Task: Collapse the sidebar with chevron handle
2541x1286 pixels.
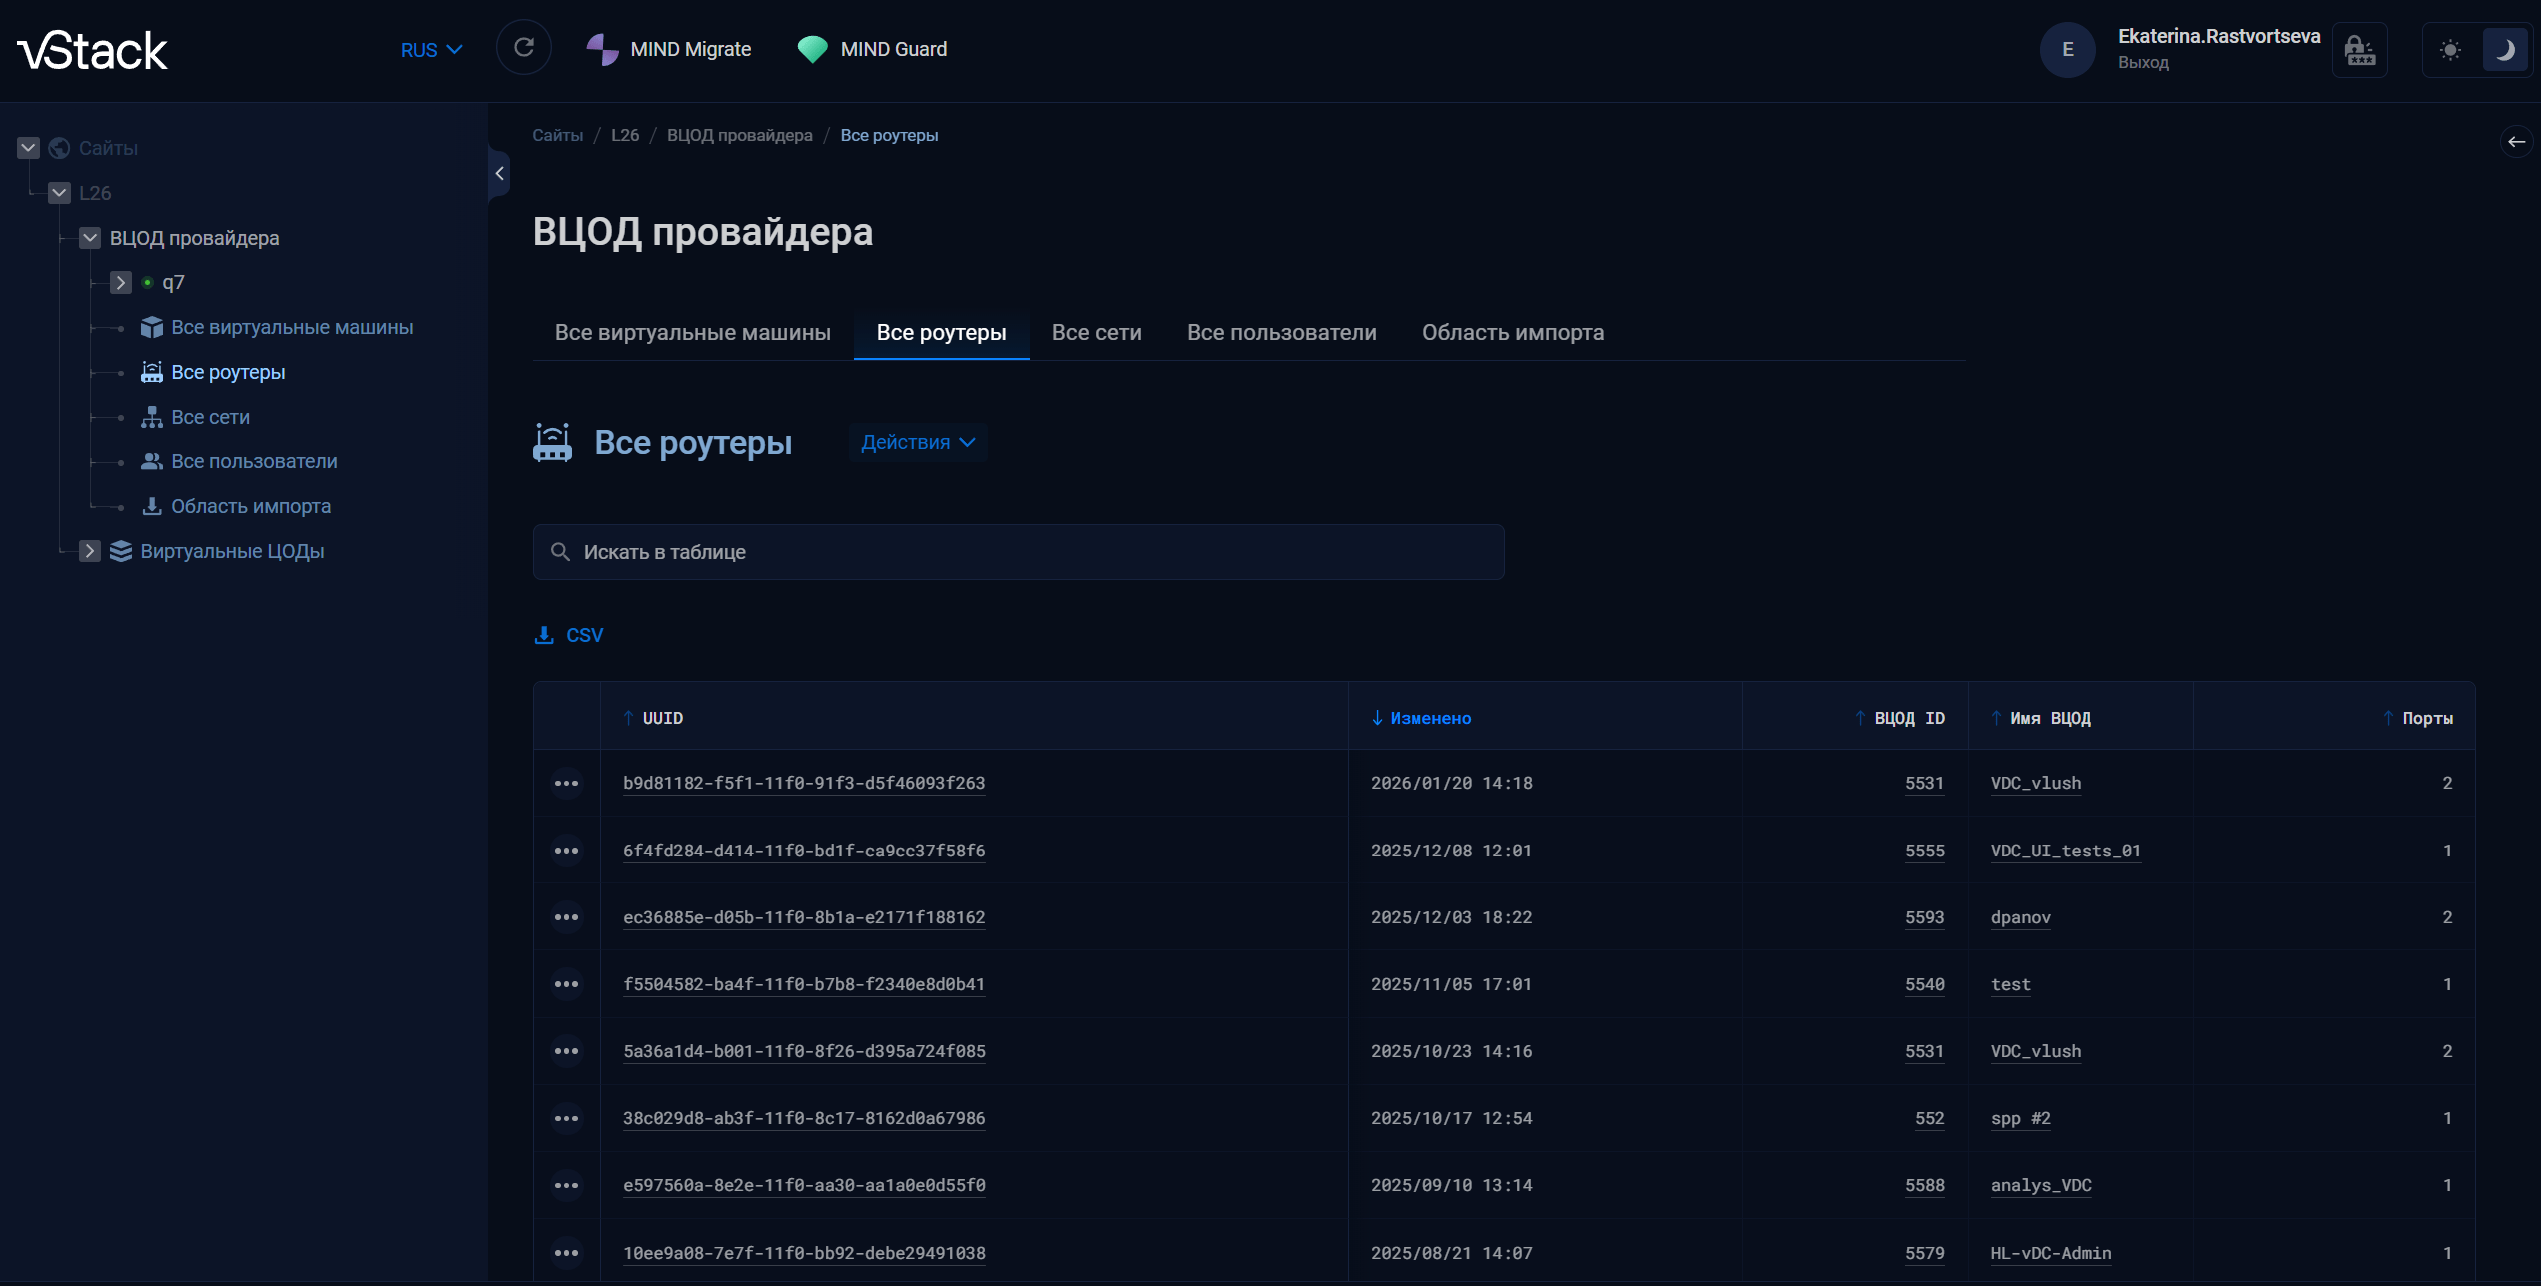Action: (499, 174)
